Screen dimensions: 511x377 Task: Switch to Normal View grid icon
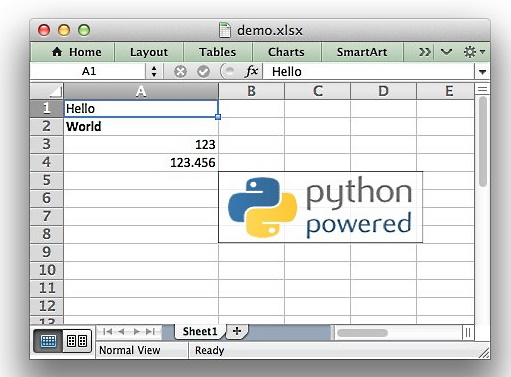point(48,341)
